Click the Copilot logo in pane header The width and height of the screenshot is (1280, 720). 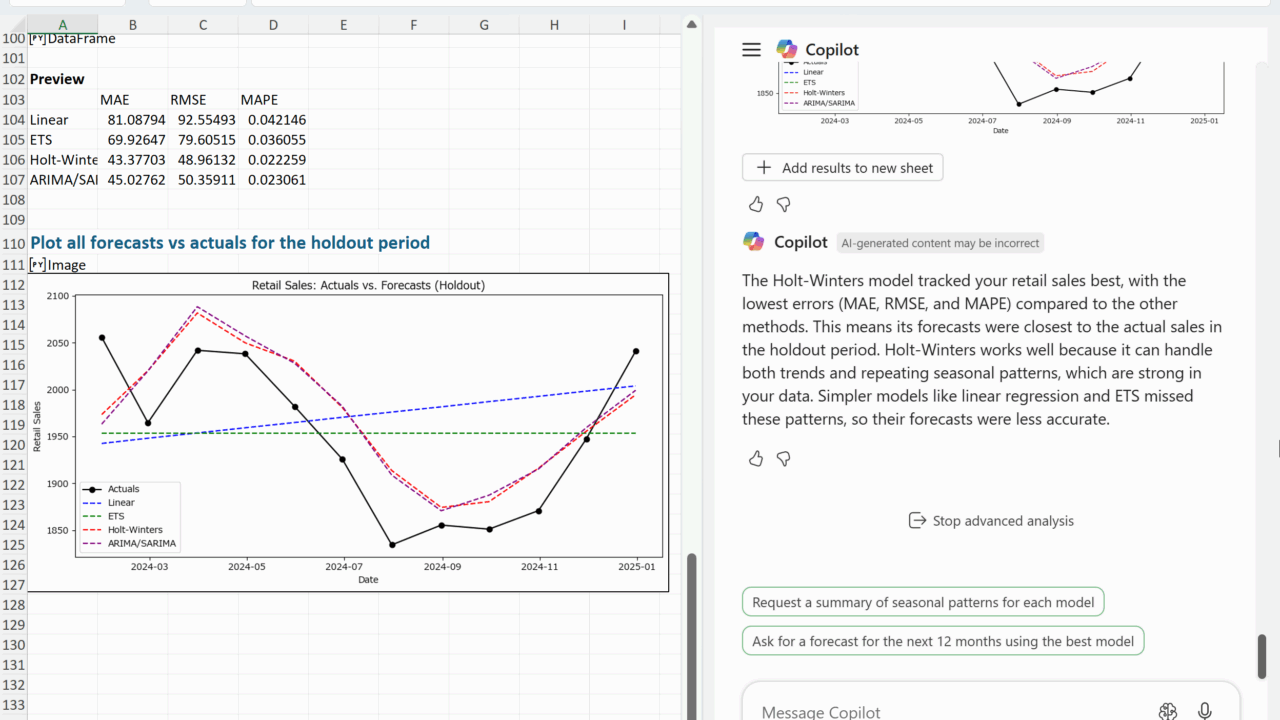787,50
